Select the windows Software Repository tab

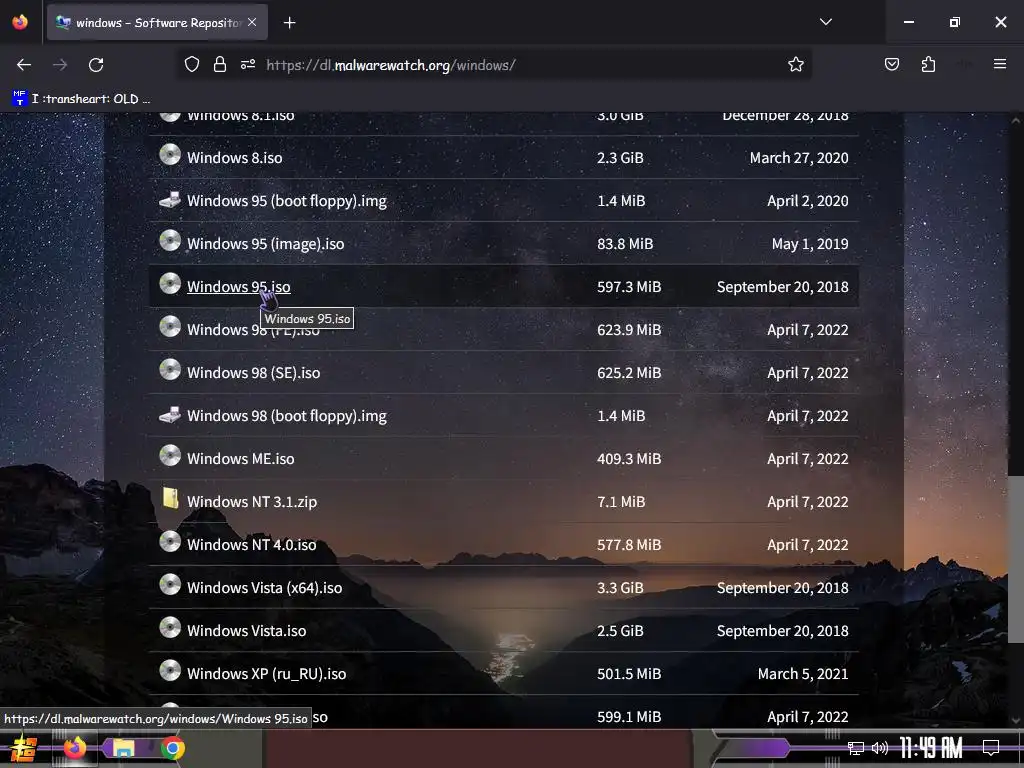(157, 23)
